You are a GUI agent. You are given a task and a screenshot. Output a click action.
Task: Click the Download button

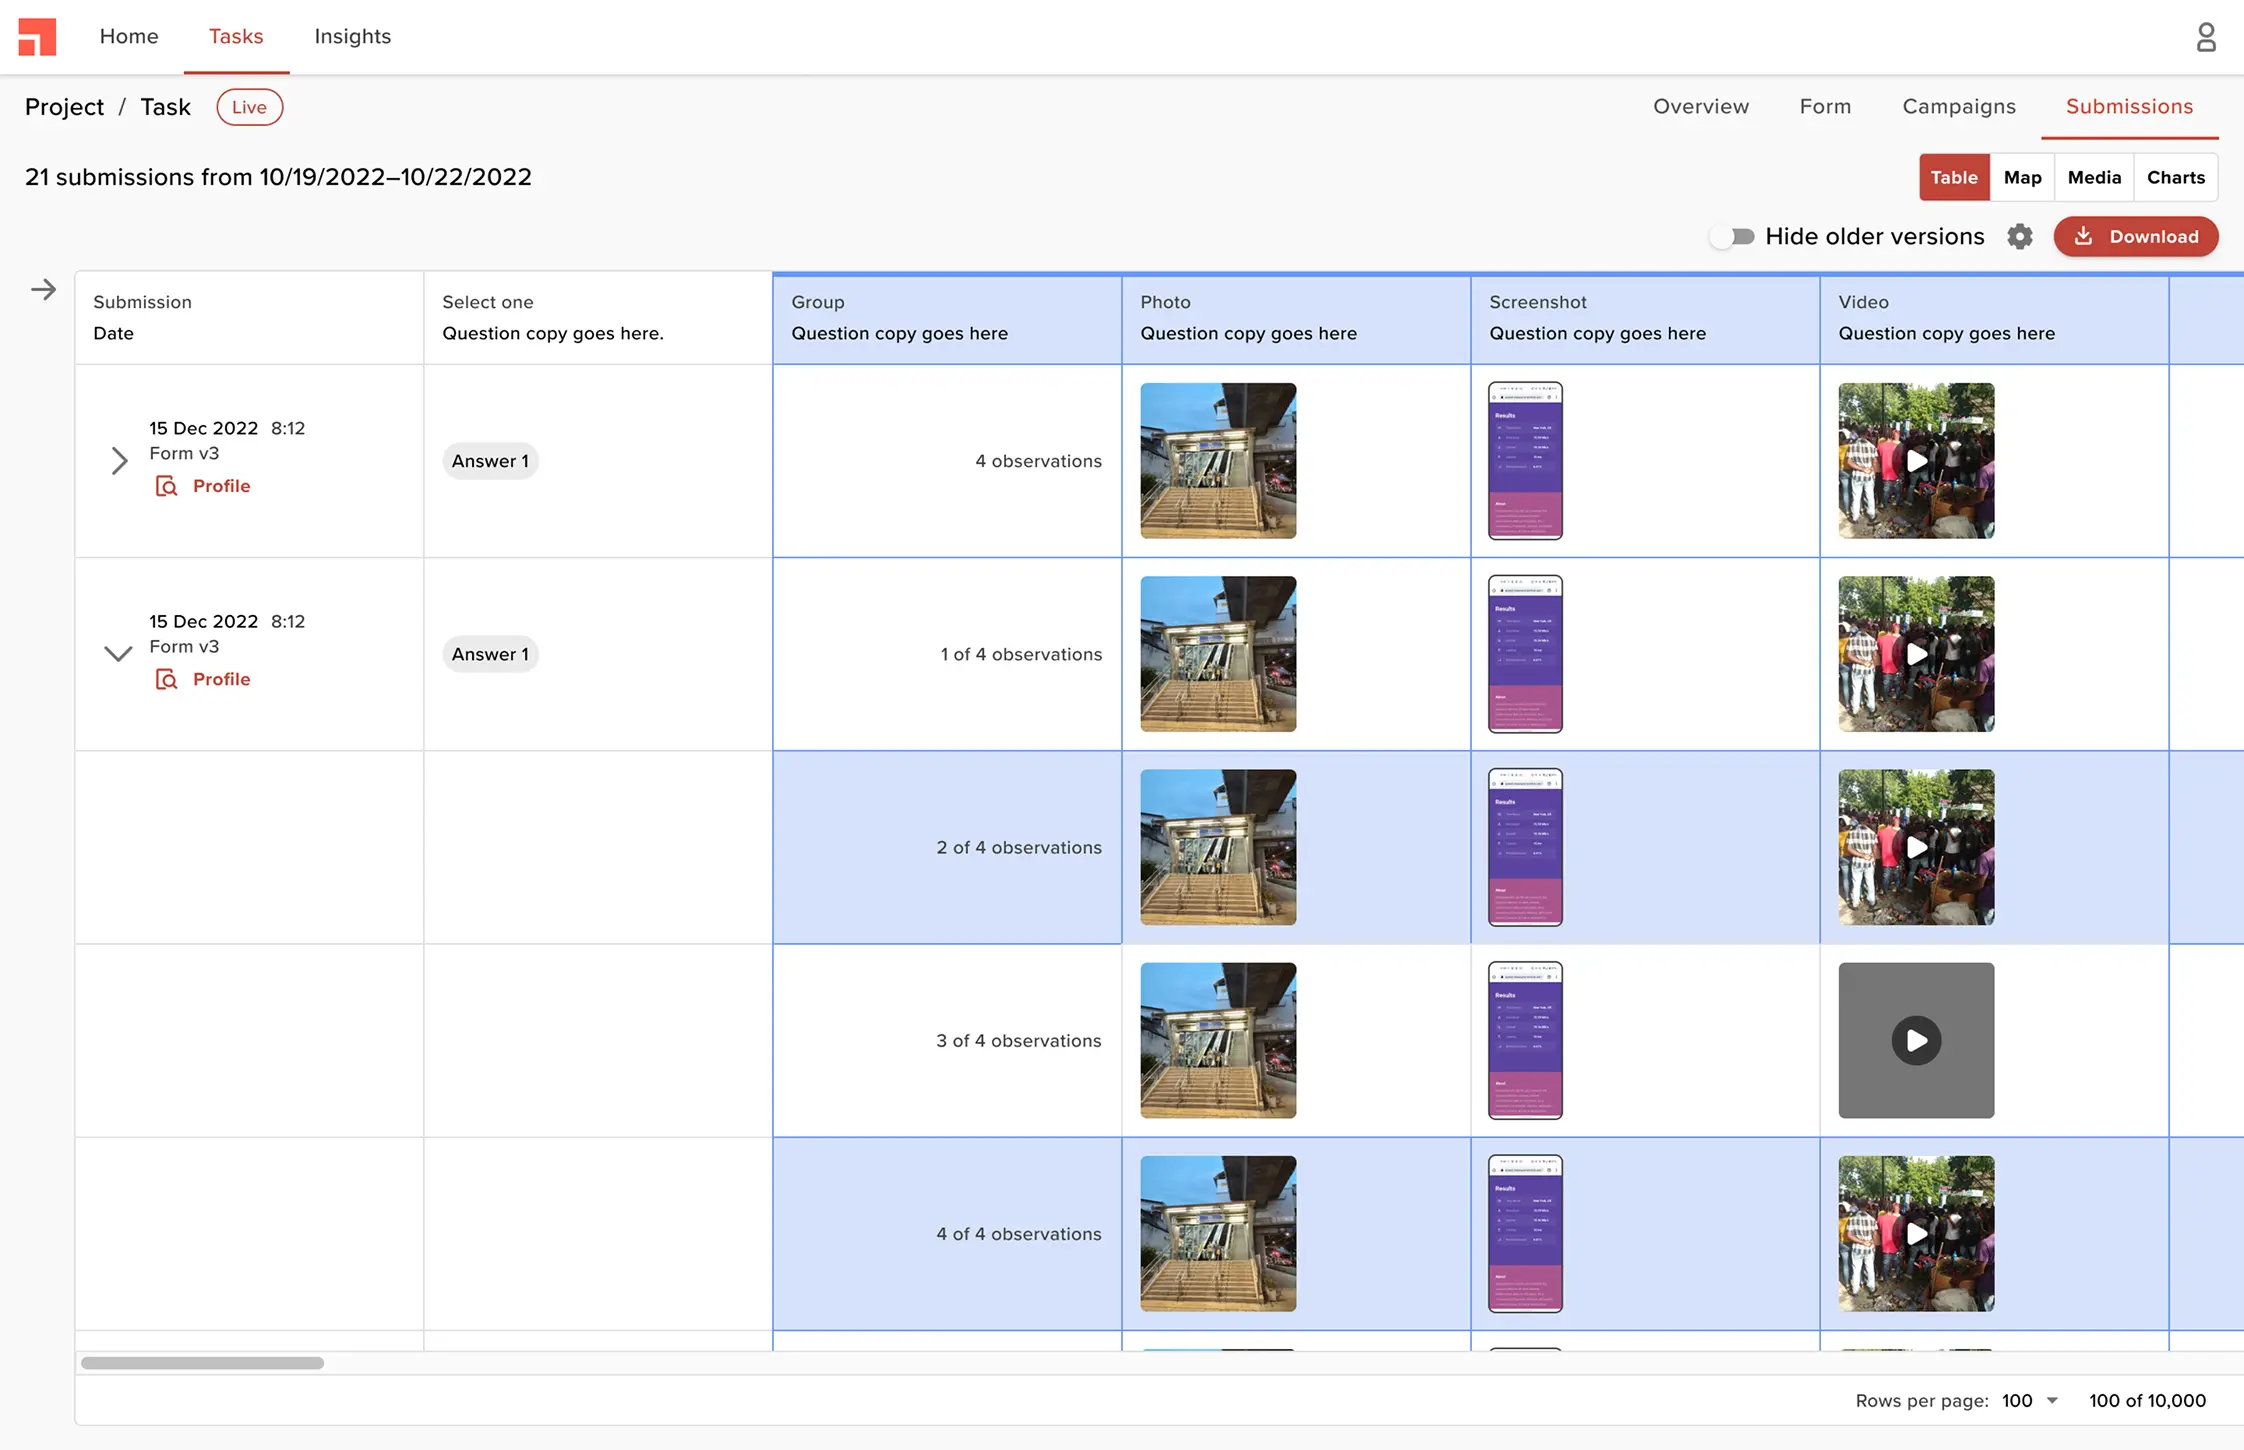[x=2136, y=236]
